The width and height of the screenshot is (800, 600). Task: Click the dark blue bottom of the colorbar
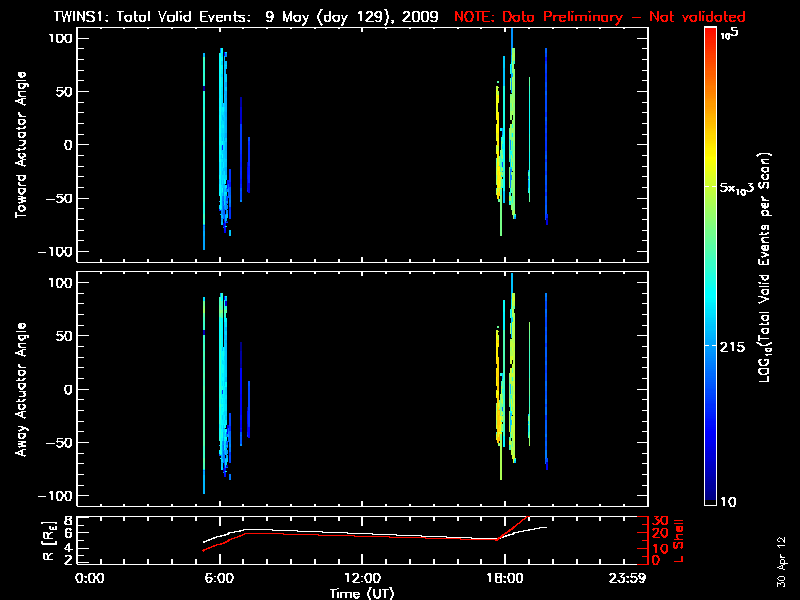click(x=709, y=500)
